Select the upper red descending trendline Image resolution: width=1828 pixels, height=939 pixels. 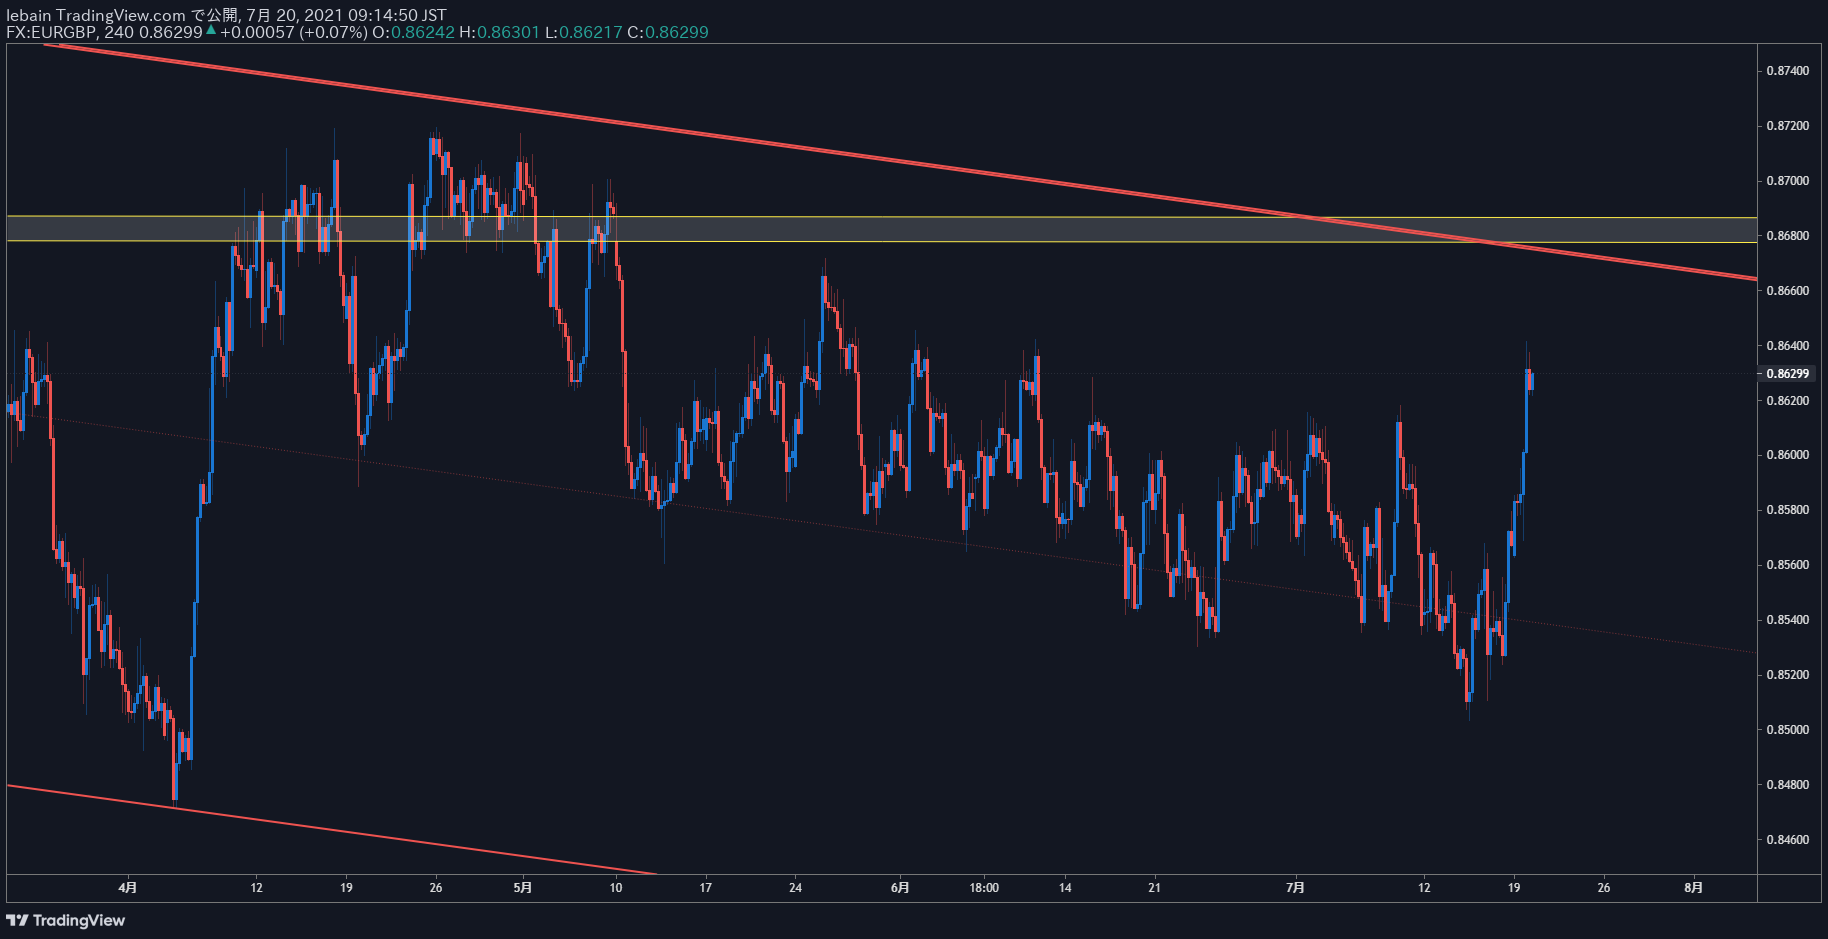[900, 161]
